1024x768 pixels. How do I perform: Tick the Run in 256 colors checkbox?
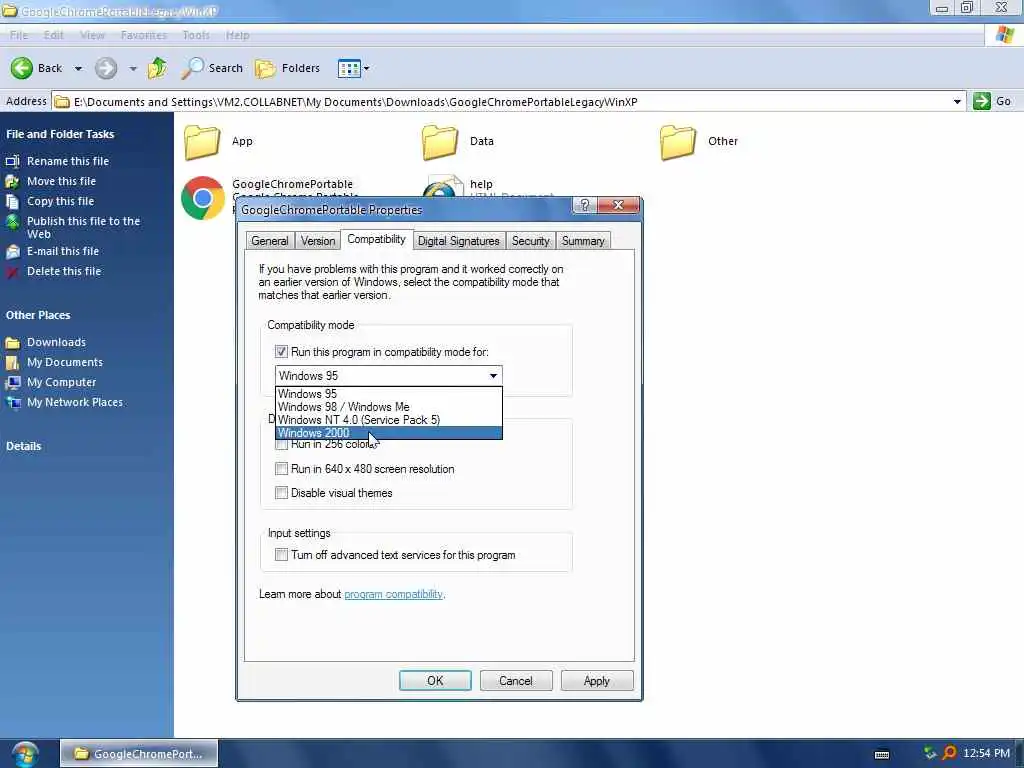coord(281,445)
